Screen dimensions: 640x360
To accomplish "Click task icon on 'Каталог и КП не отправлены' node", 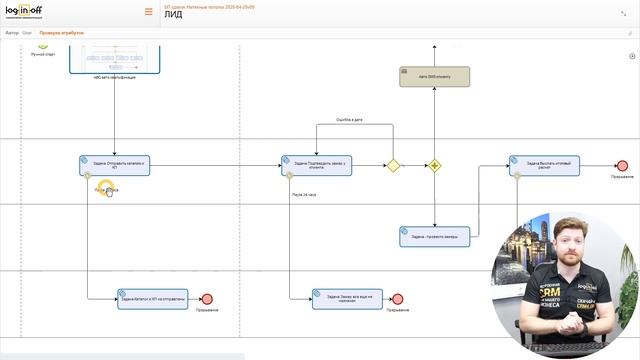I will (x=122, y=293).
